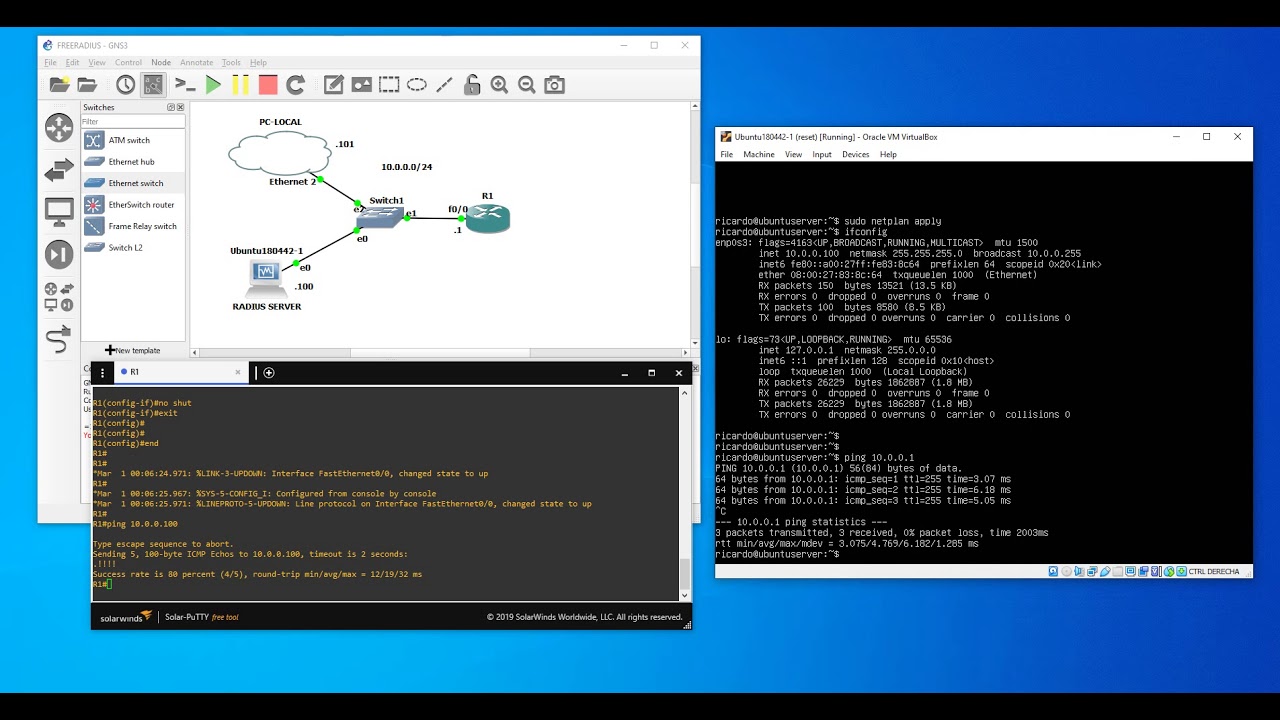Open Annotate menu in GNS3
1280x720 pixels.
[197, 62]
